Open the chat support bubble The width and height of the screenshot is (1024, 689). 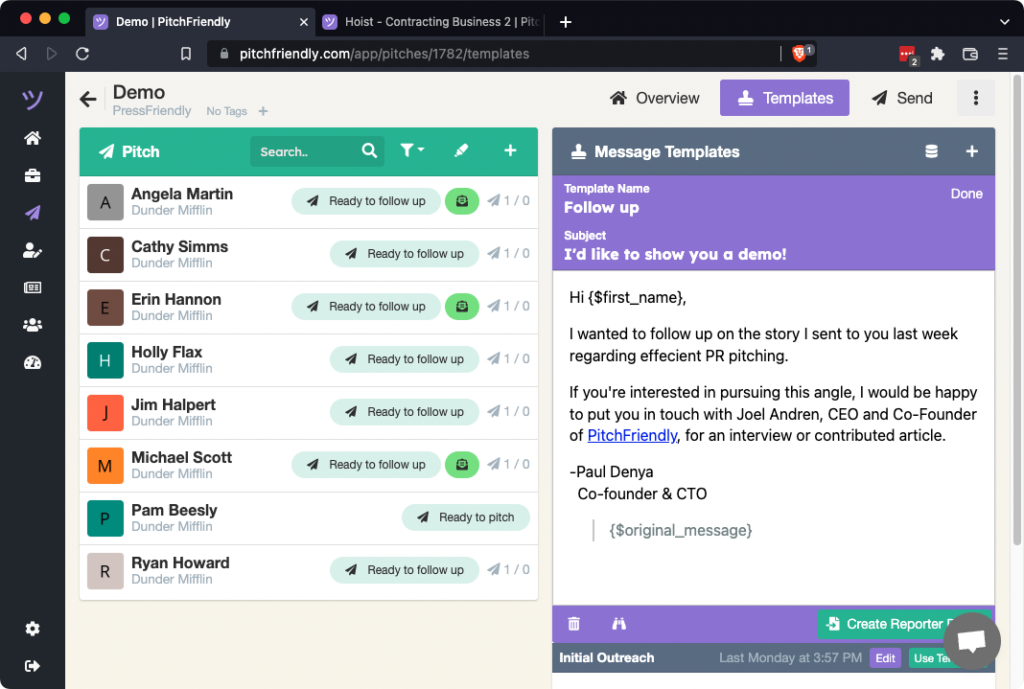tap(971, 642)
